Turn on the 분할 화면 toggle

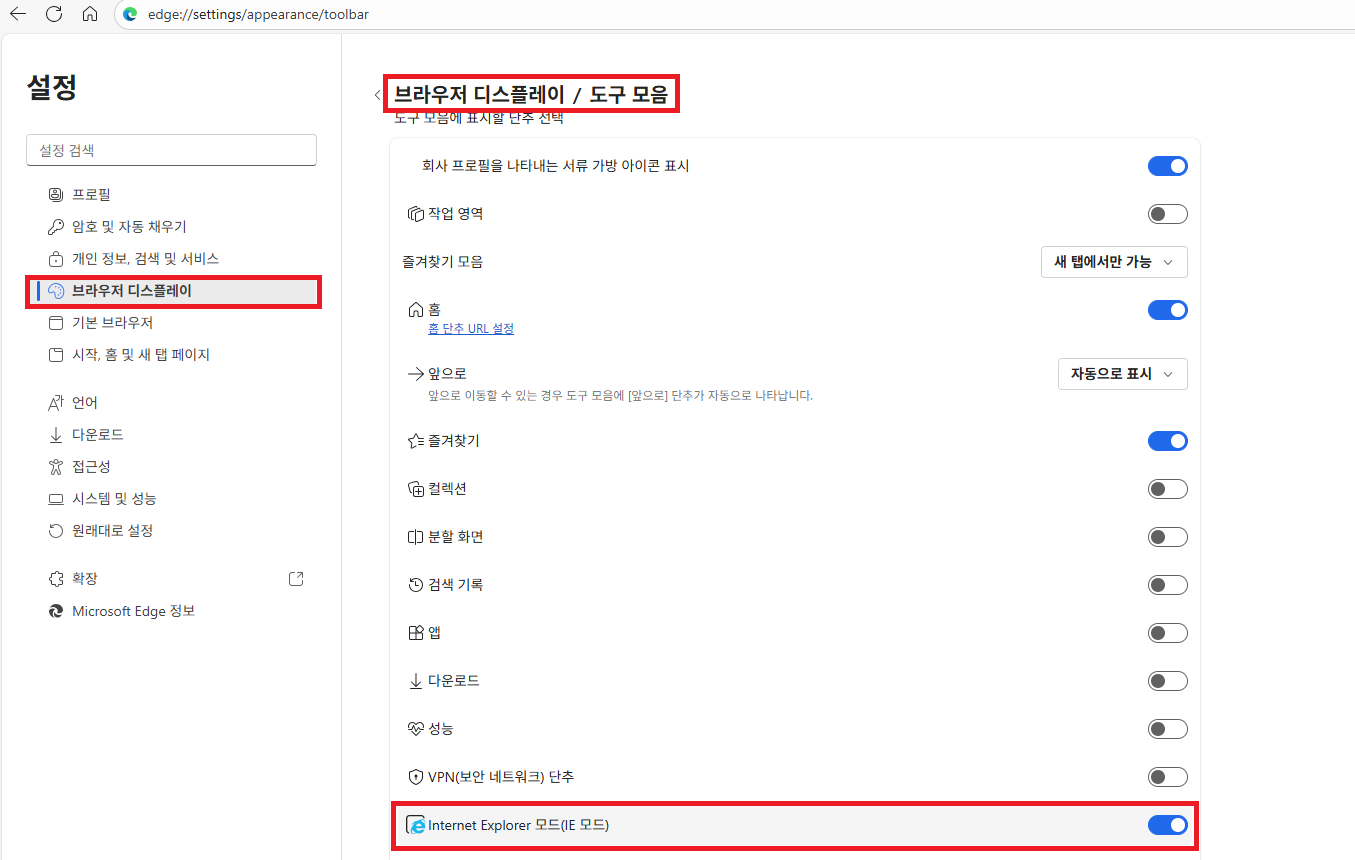[x=1167, y=537]
